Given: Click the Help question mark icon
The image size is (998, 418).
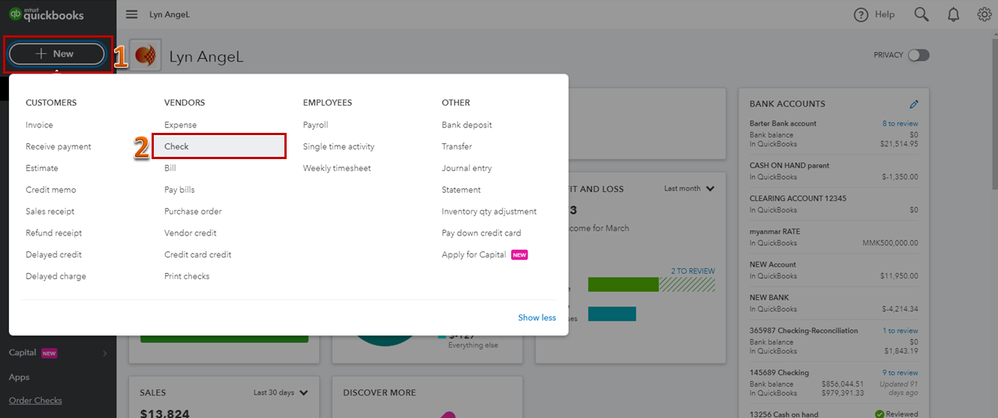Looking at the screenshot, I should [x=861, y=15].
